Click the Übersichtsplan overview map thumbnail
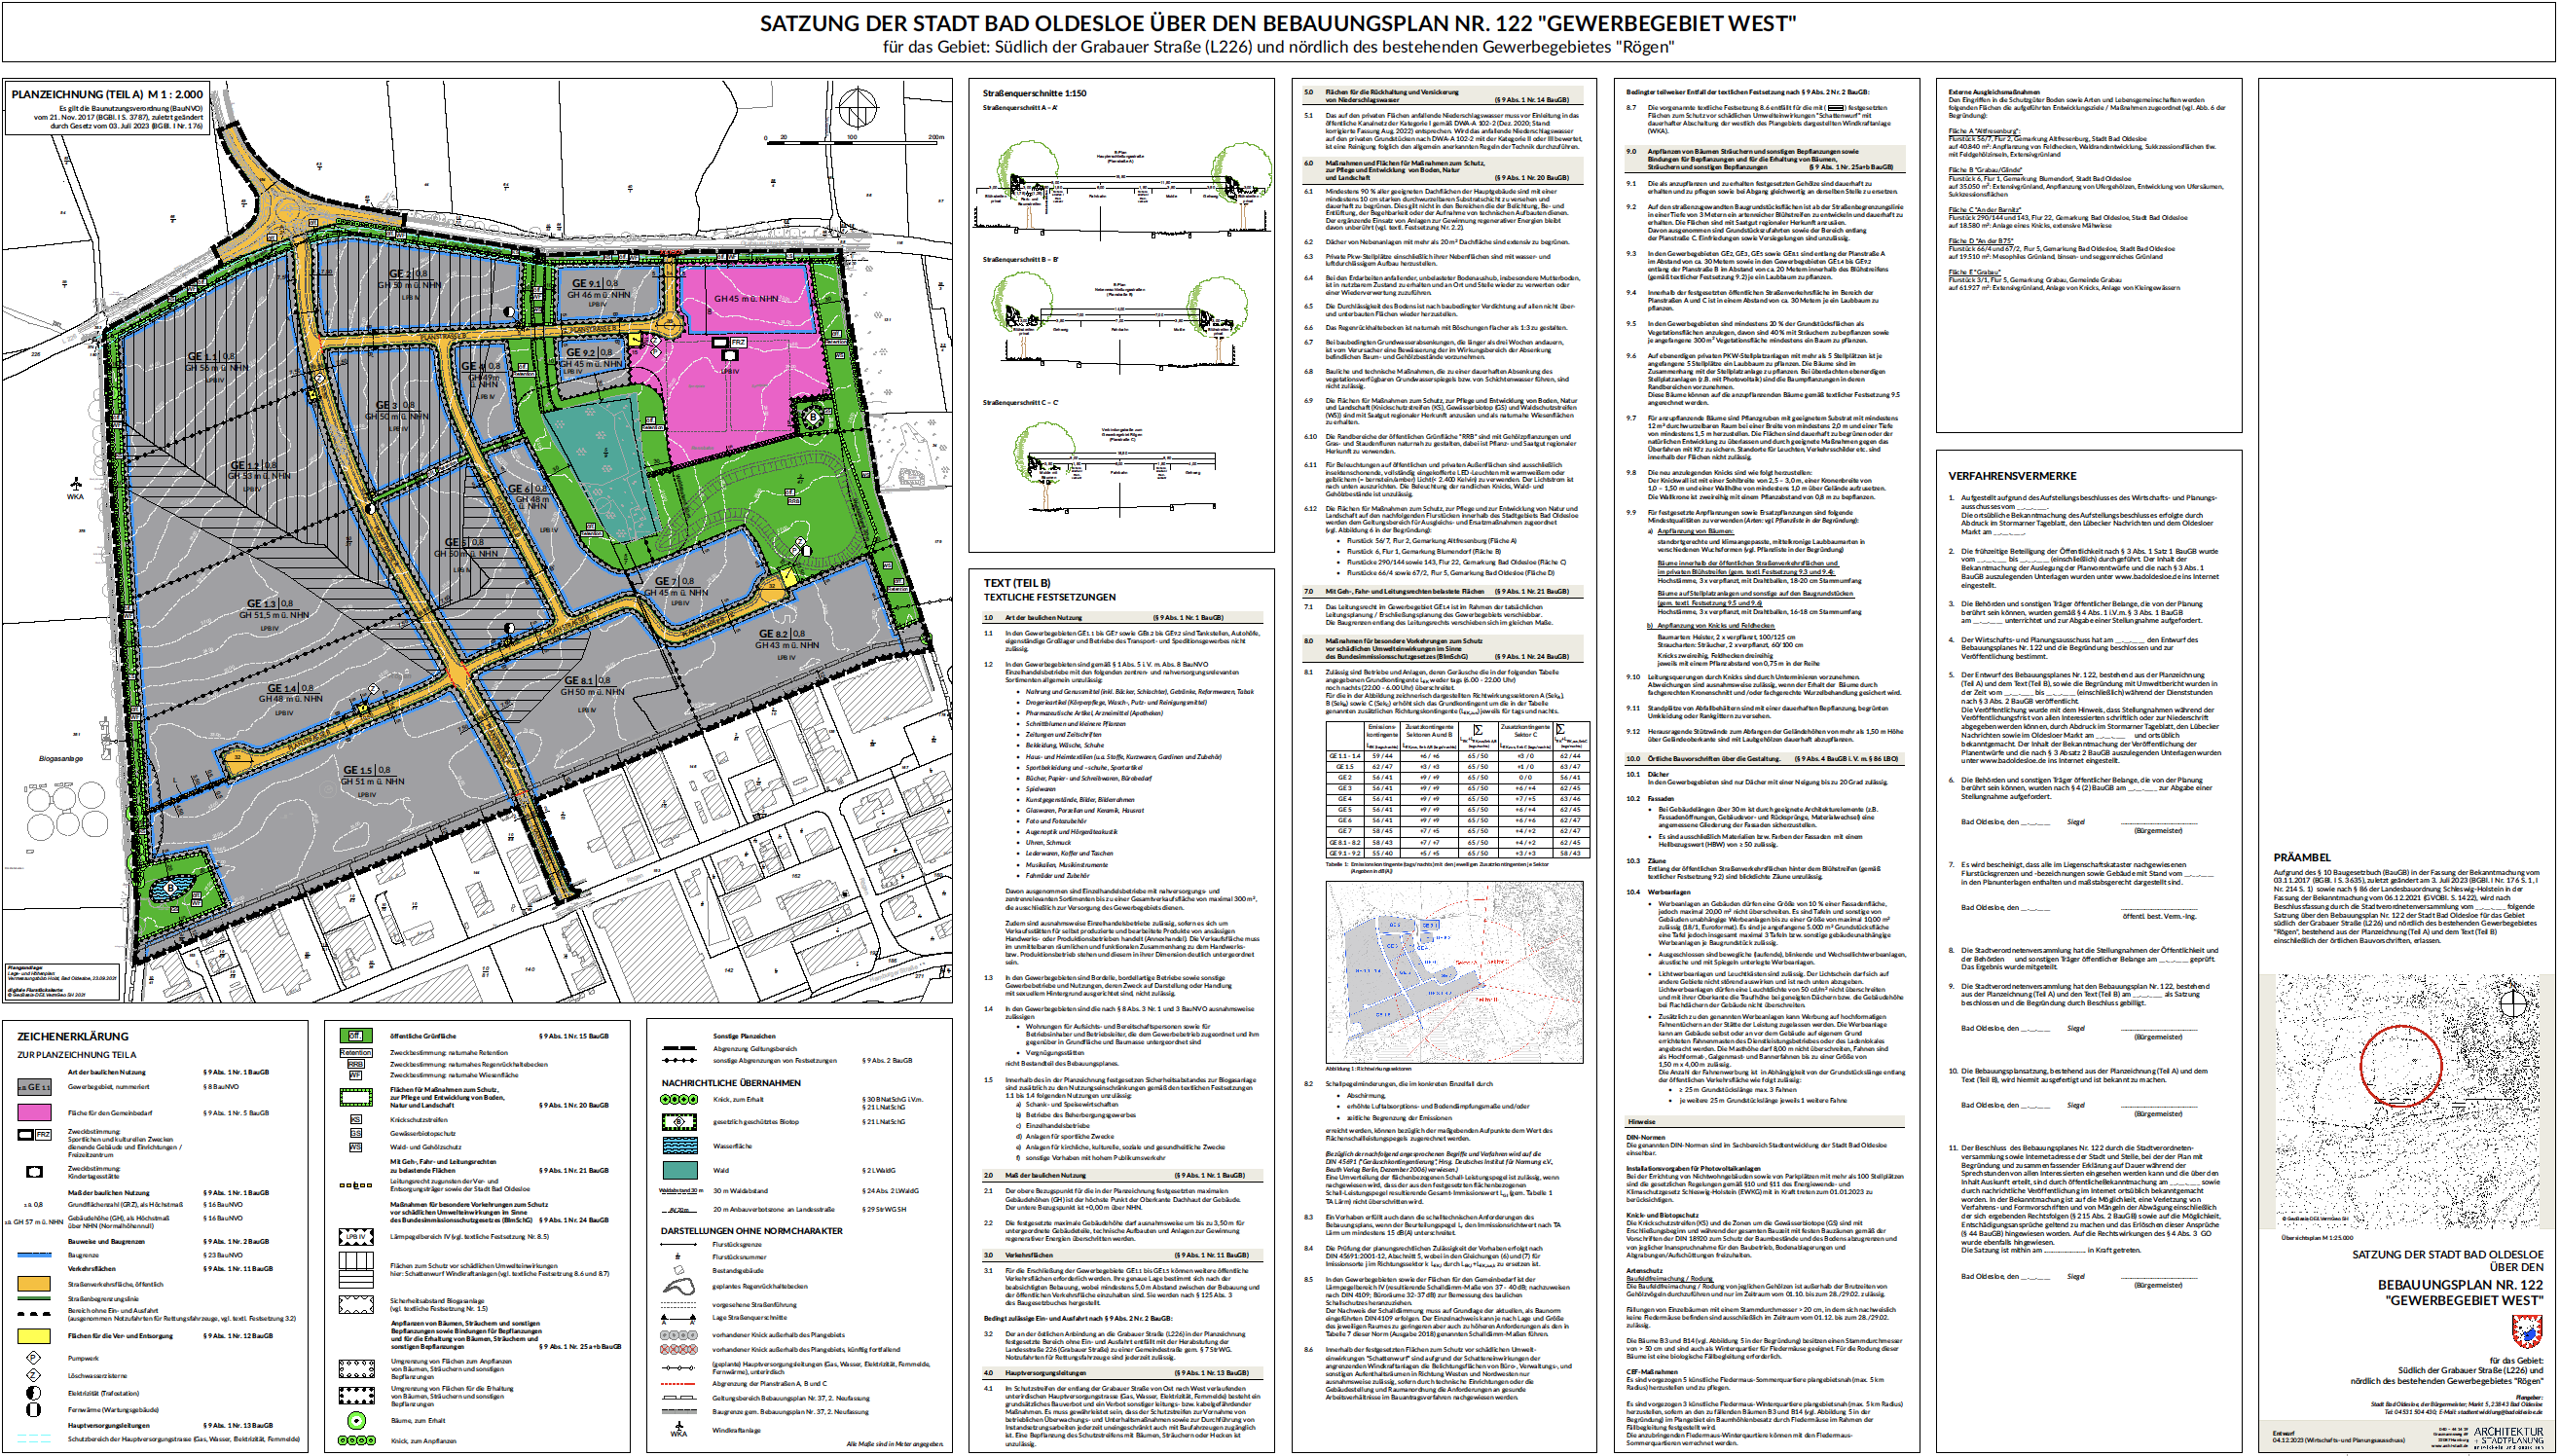The height and width of the screenshot is (1456, 2560). 2409,1100
